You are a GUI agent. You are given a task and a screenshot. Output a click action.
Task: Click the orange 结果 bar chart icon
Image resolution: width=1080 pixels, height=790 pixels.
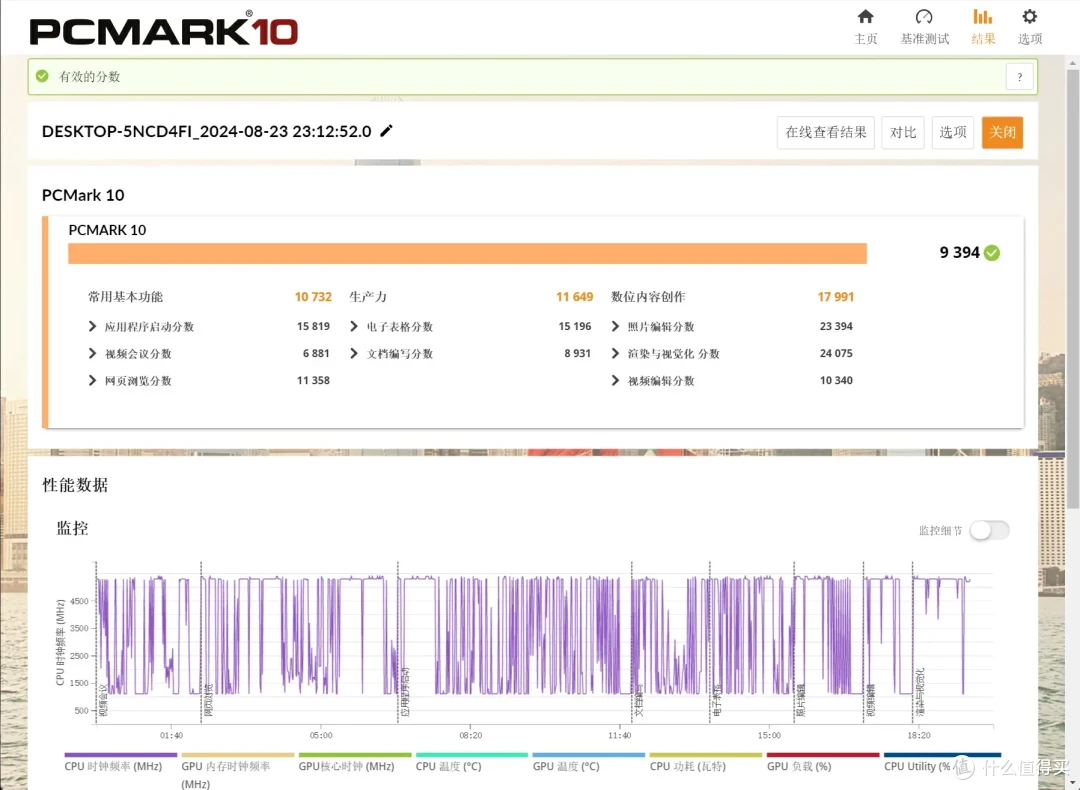point(982,26)
